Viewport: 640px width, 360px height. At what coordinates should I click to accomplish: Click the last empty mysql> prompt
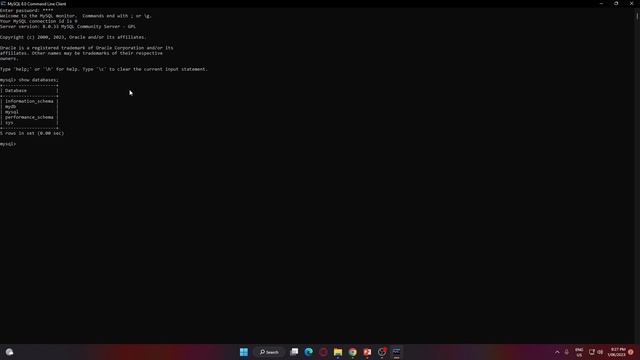click(8, 144)
